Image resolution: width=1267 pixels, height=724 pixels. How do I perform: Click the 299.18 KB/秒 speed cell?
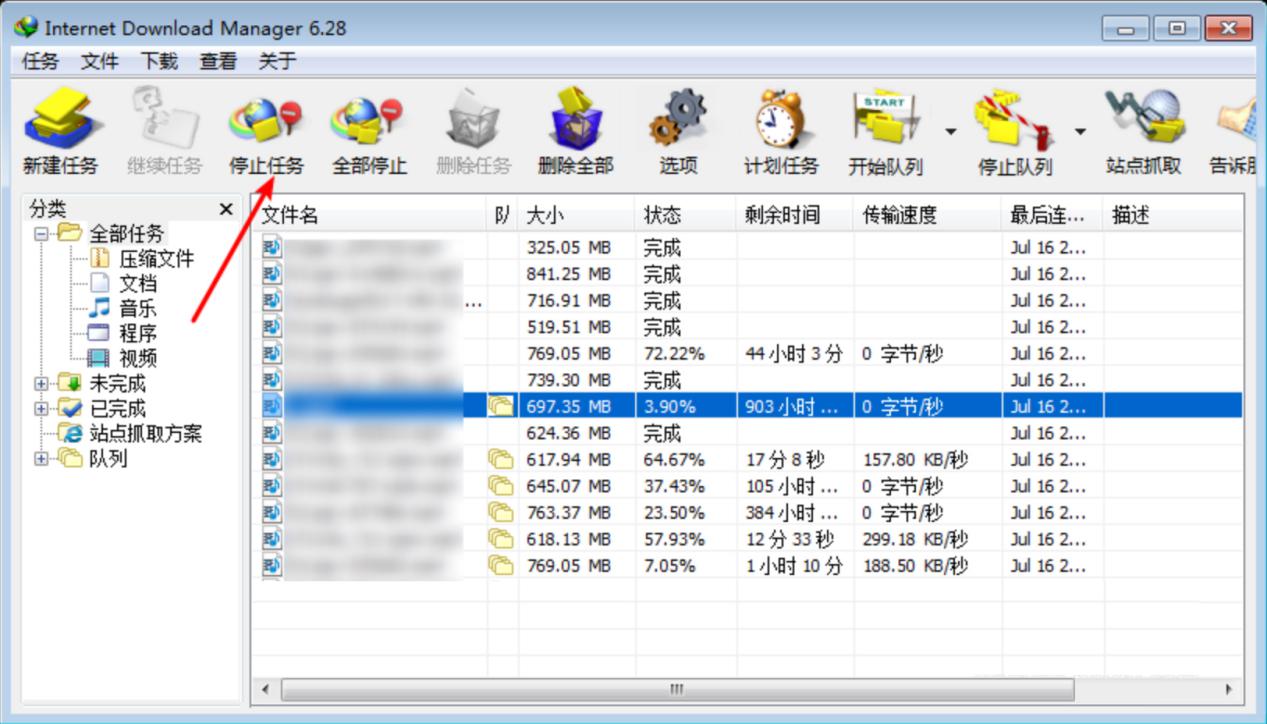pyautogui.click(x=928, y=539)
